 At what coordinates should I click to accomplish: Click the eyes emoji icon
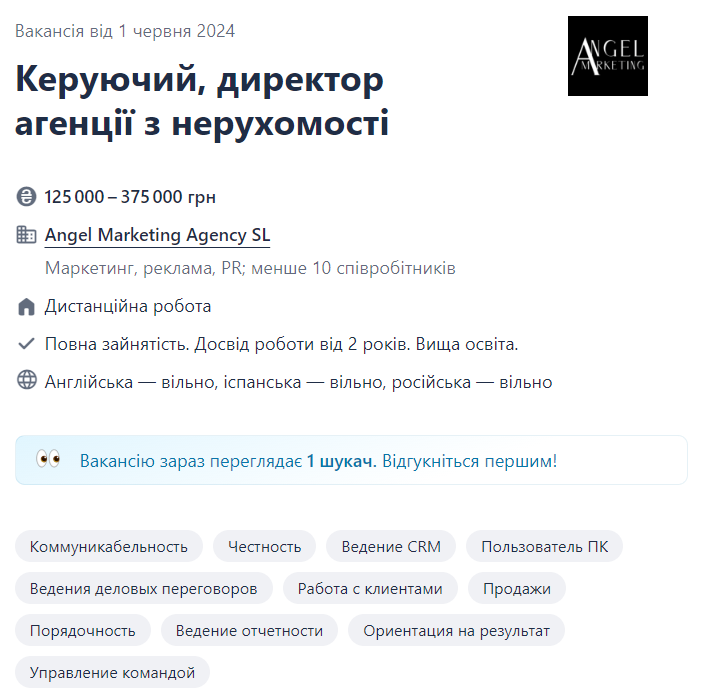(48, 460)
